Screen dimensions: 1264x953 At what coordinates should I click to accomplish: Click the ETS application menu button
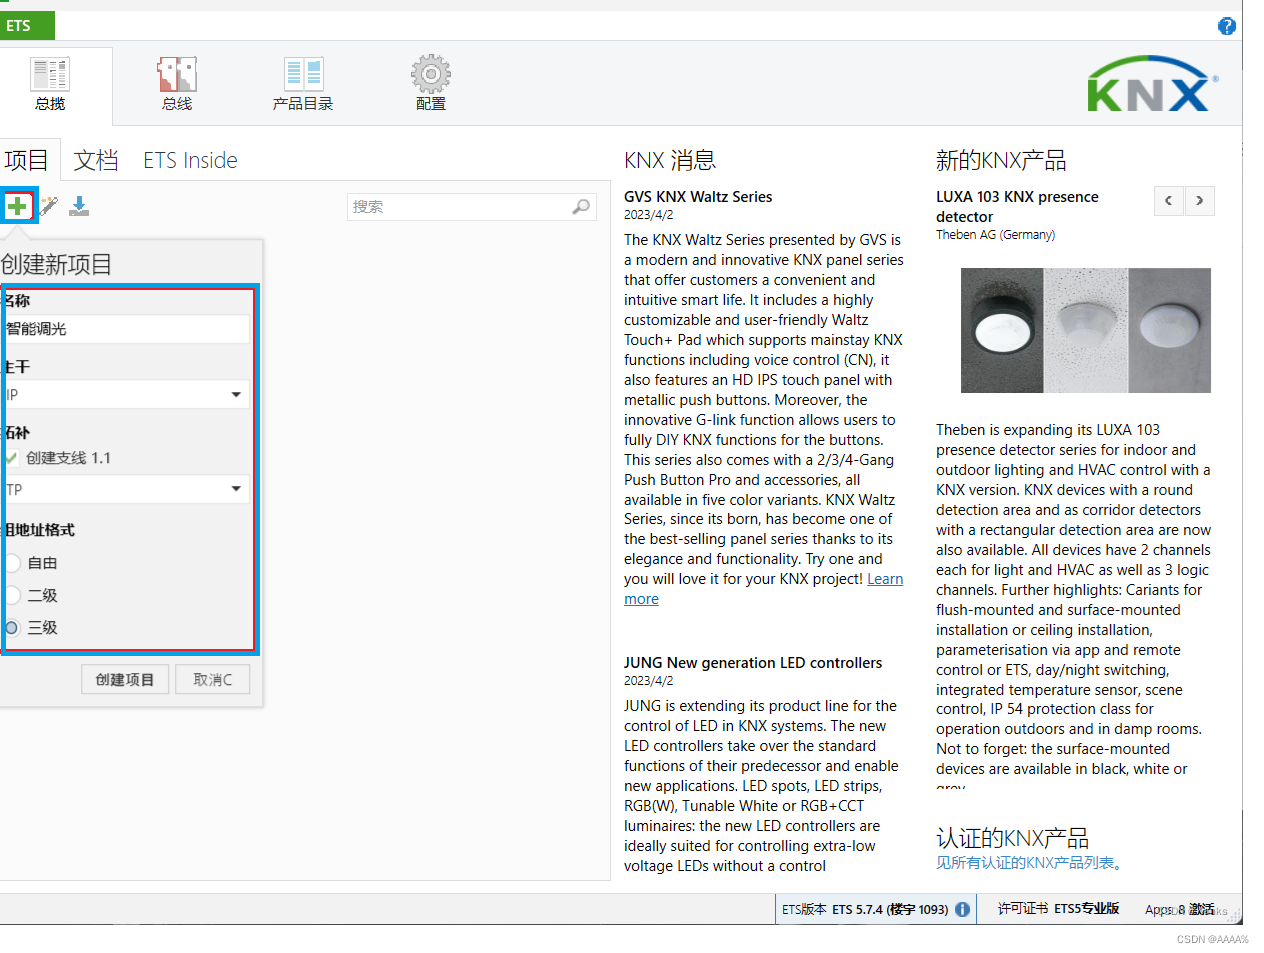tap(27, 26)
